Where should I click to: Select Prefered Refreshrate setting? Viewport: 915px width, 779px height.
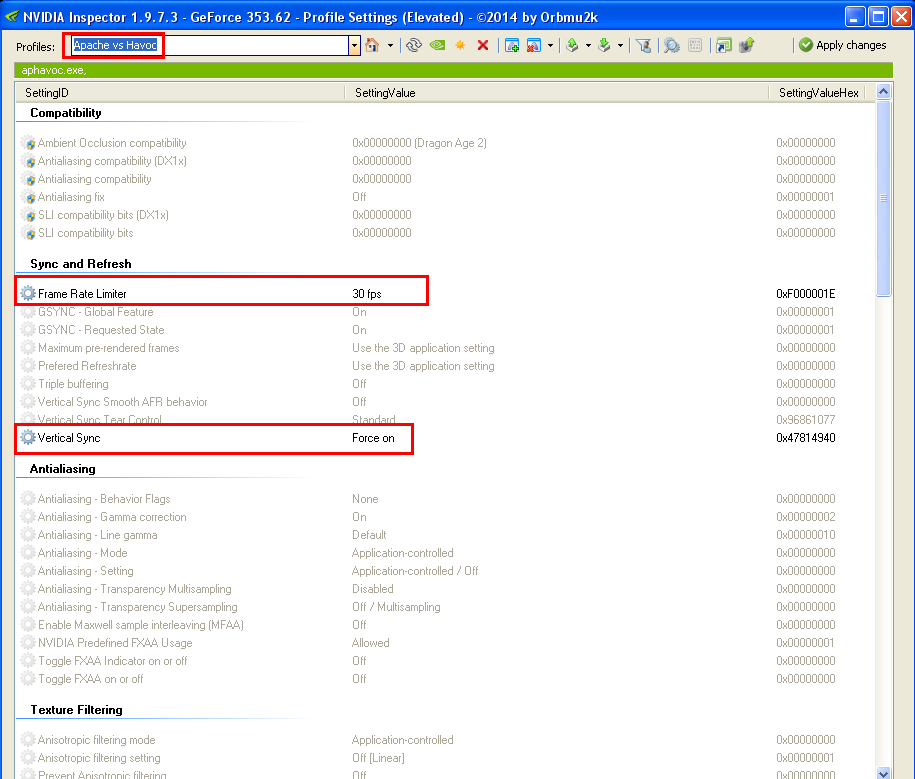tap(87, 366)
